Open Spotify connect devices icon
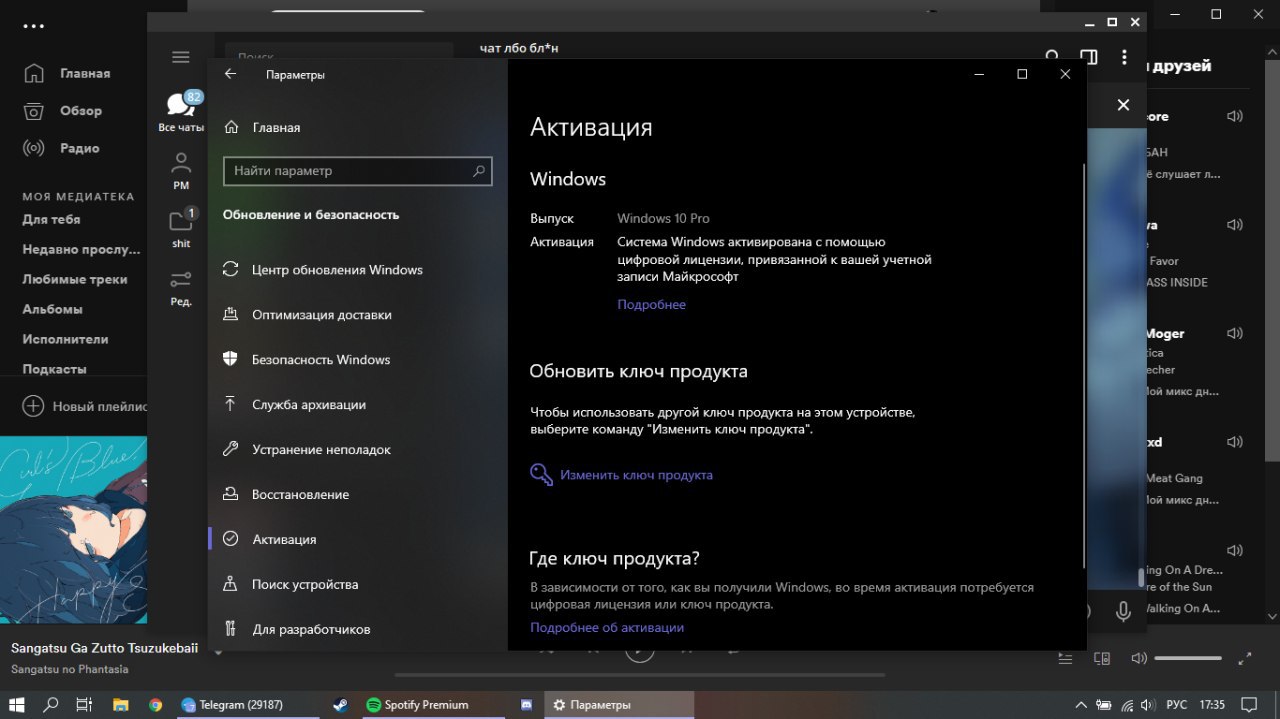 (1102, 659)
